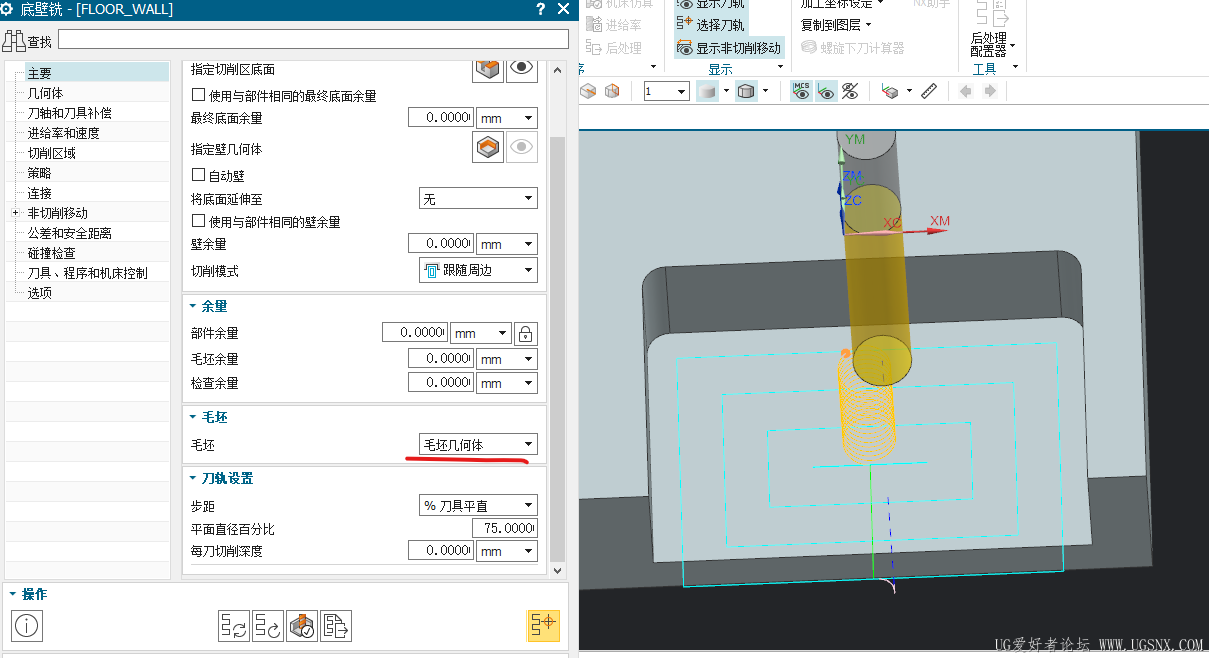Viewport: 1209px width, 658px height.
Task: Click the specify wall geometry icon
Action: pyautogui.click(x=488, y=148)
